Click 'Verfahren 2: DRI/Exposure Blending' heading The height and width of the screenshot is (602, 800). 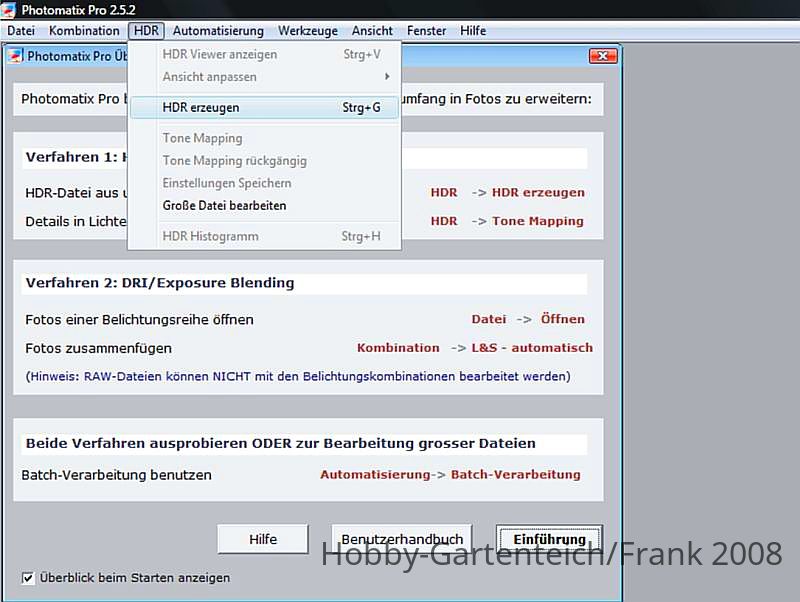point(160,283)
